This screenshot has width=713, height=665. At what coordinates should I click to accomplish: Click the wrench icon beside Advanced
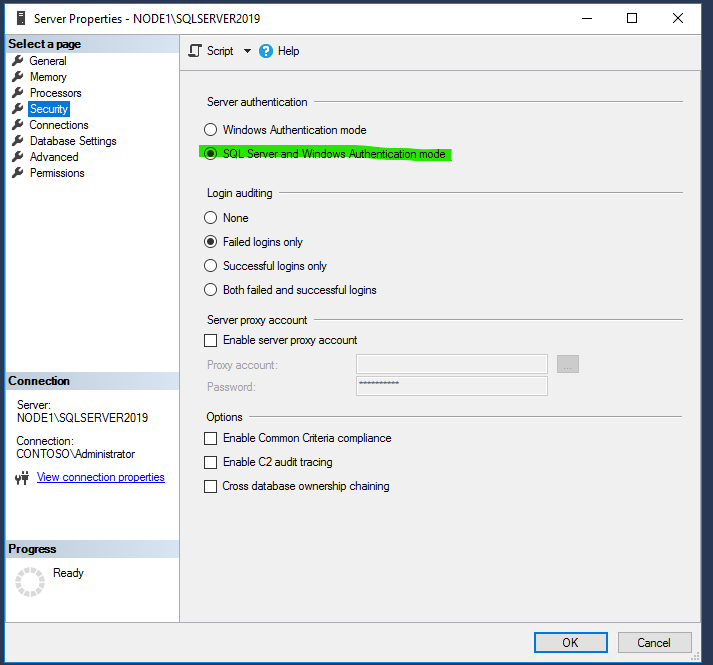pyautogui.click(x=18, y=156)
